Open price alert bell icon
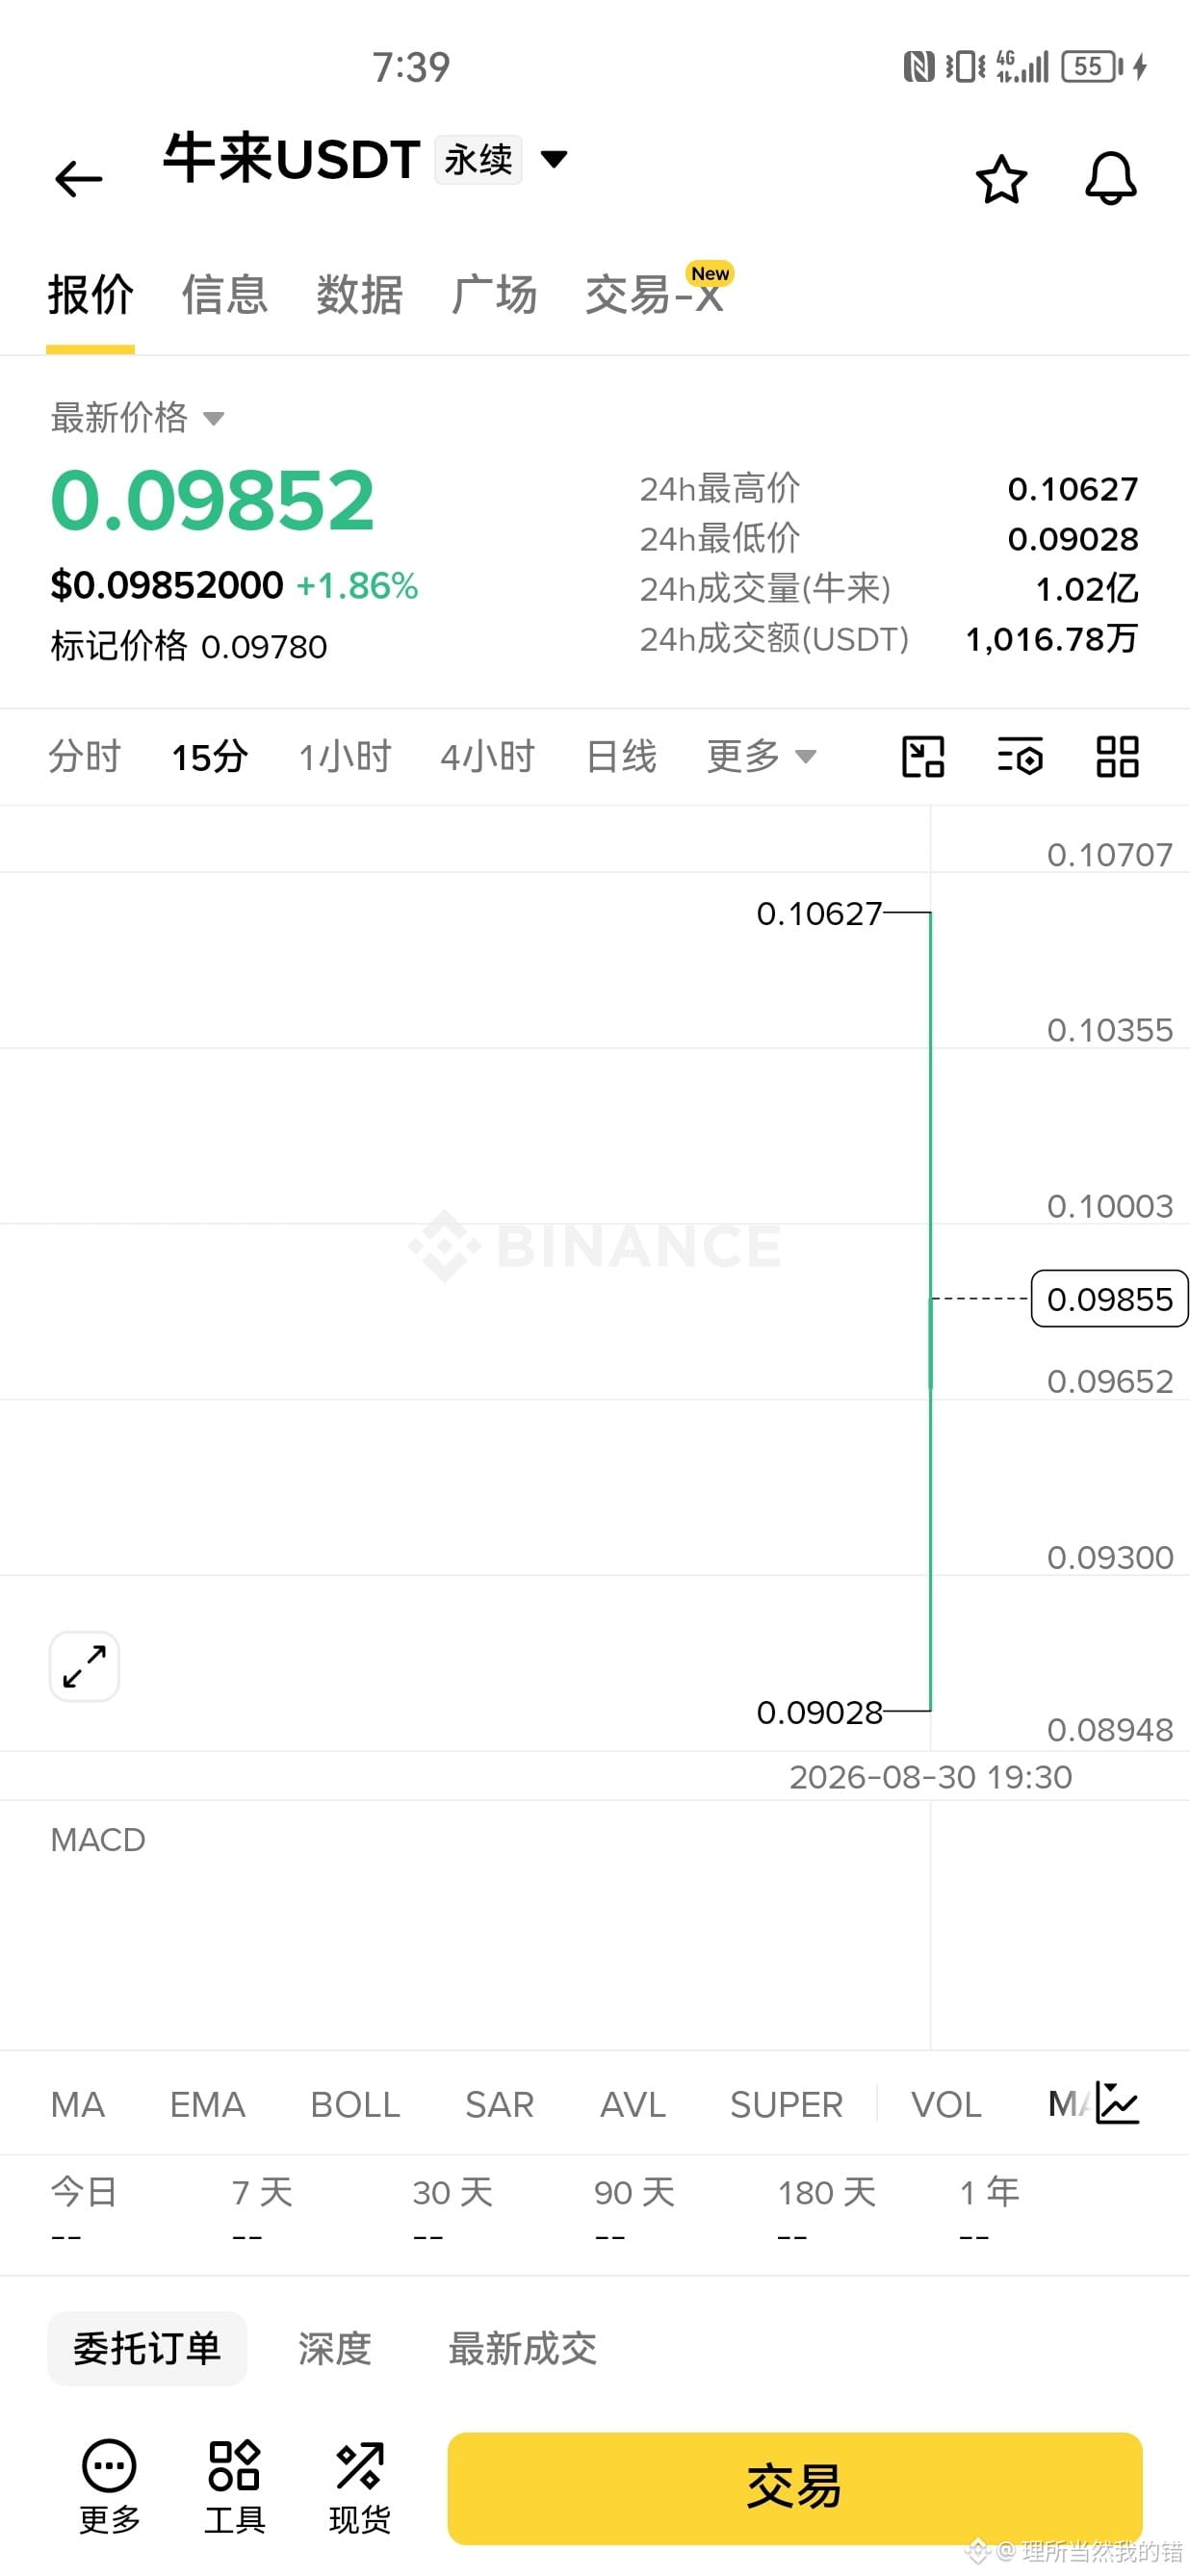The image size is (1190, 2576). [1111, 179]
